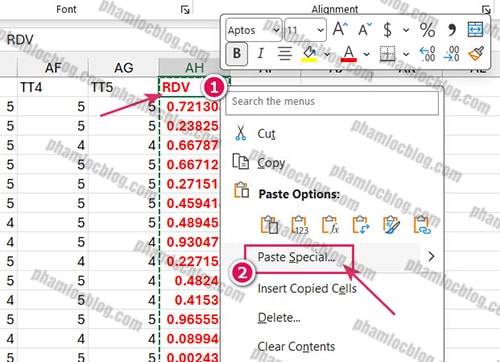The height and width of the screenshot is (362, 500).
Task: Expand Paste Special submenu arrow
Action: point(431,256)
